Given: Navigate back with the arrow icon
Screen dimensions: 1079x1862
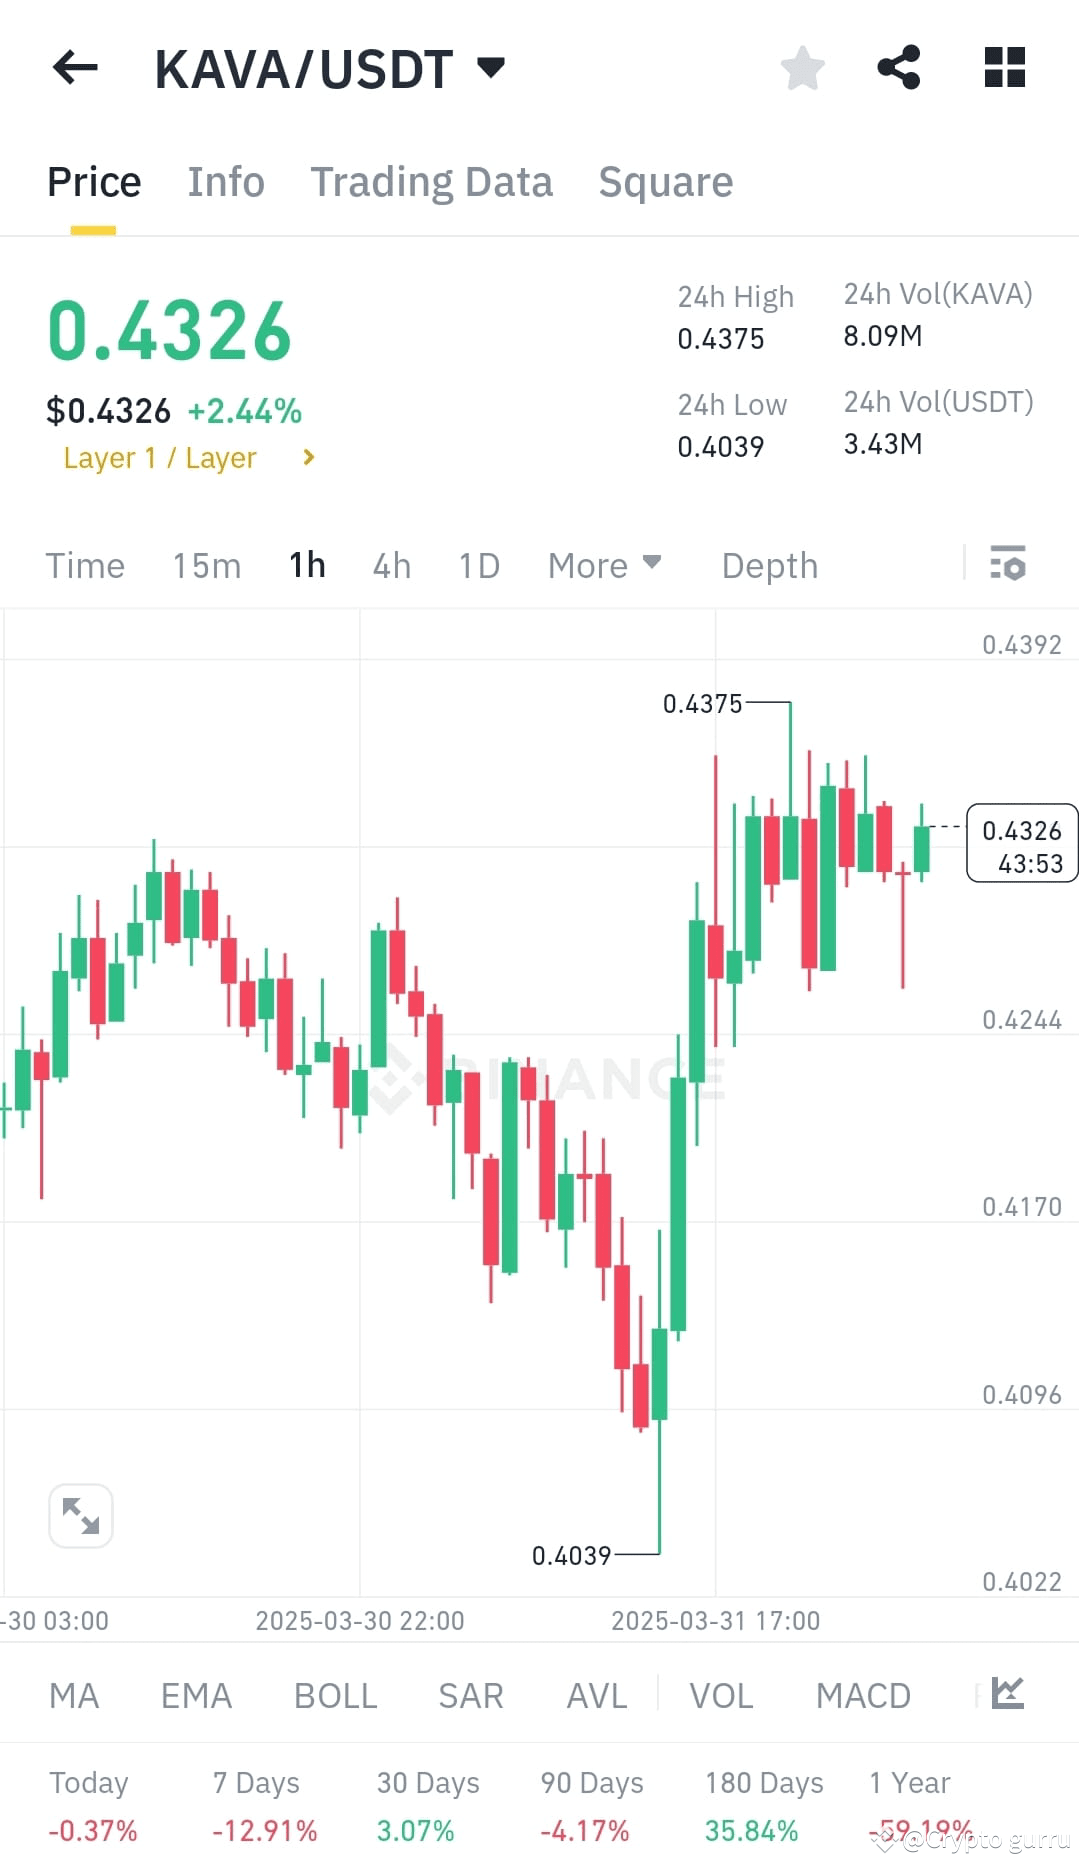Looking at the screenshot, I should pyautogui.click(x=73, y=67).
